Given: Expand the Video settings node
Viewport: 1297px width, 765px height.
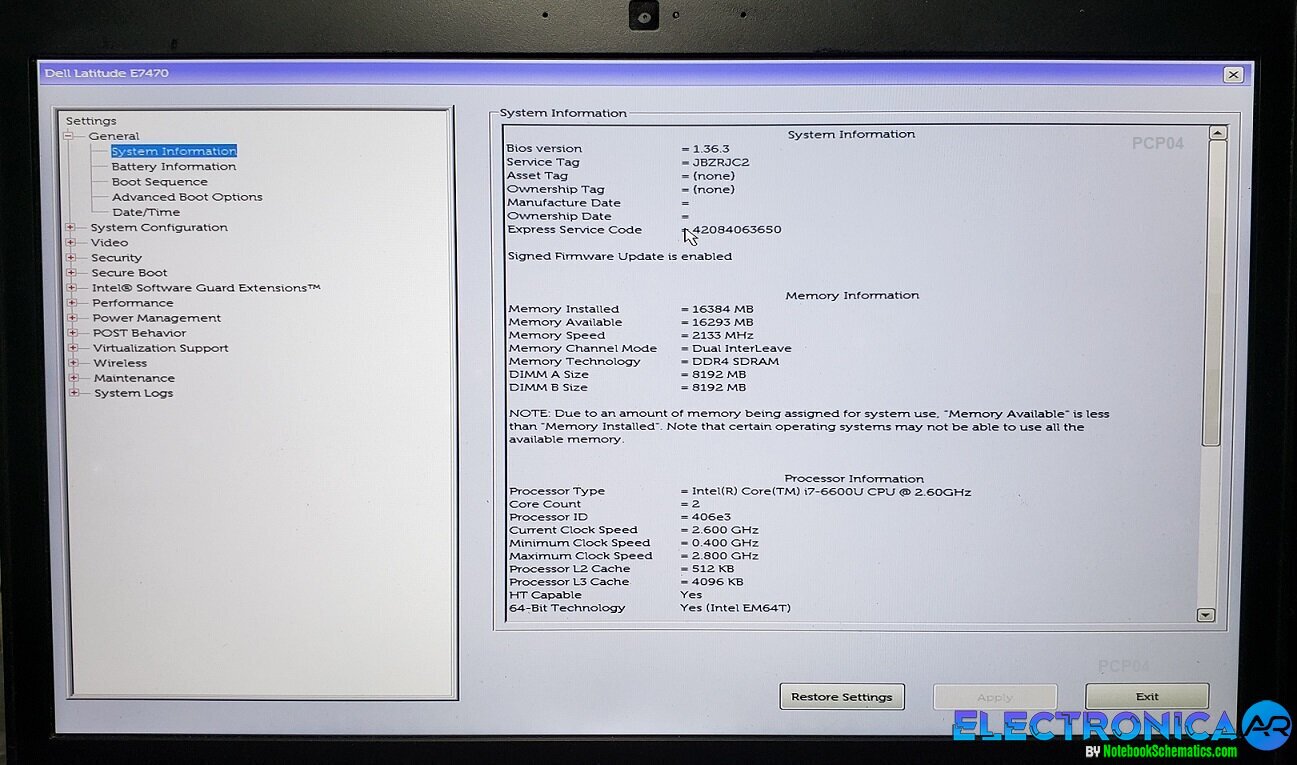Looking at the screenshot, I should coord(71,242).
